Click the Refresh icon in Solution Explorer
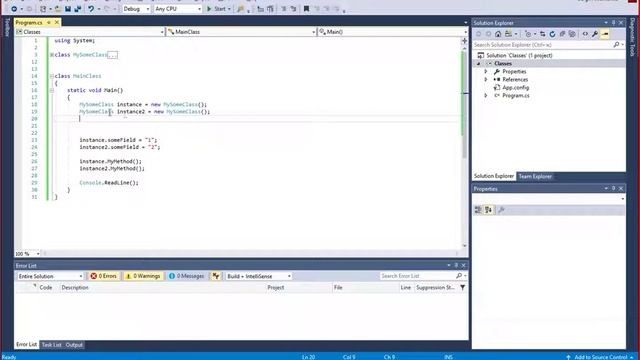 (552, 34)
